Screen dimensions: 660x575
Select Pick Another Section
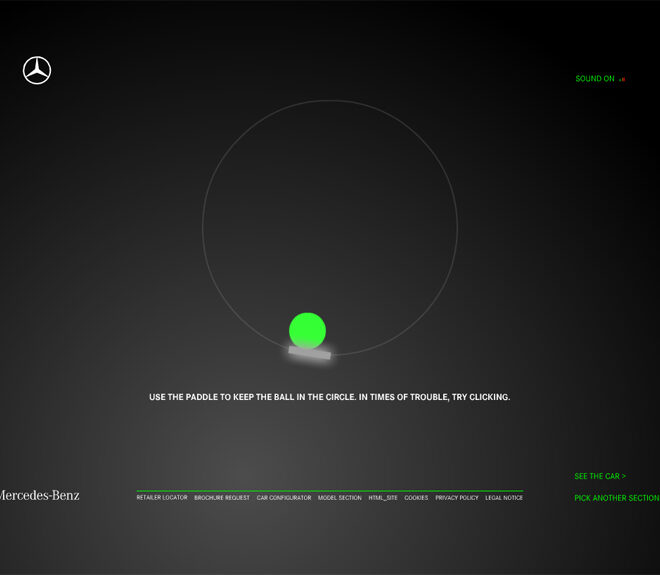pos(616,498)
